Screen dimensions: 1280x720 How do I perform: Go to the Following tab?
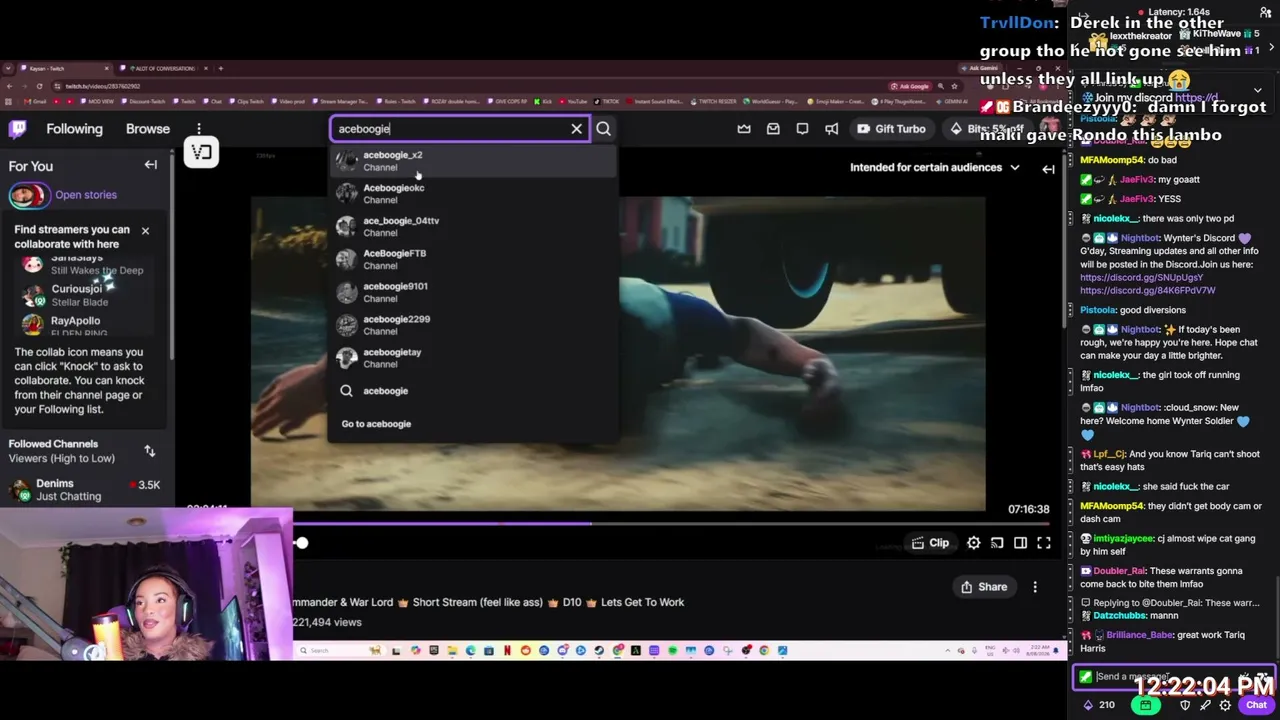74,128
